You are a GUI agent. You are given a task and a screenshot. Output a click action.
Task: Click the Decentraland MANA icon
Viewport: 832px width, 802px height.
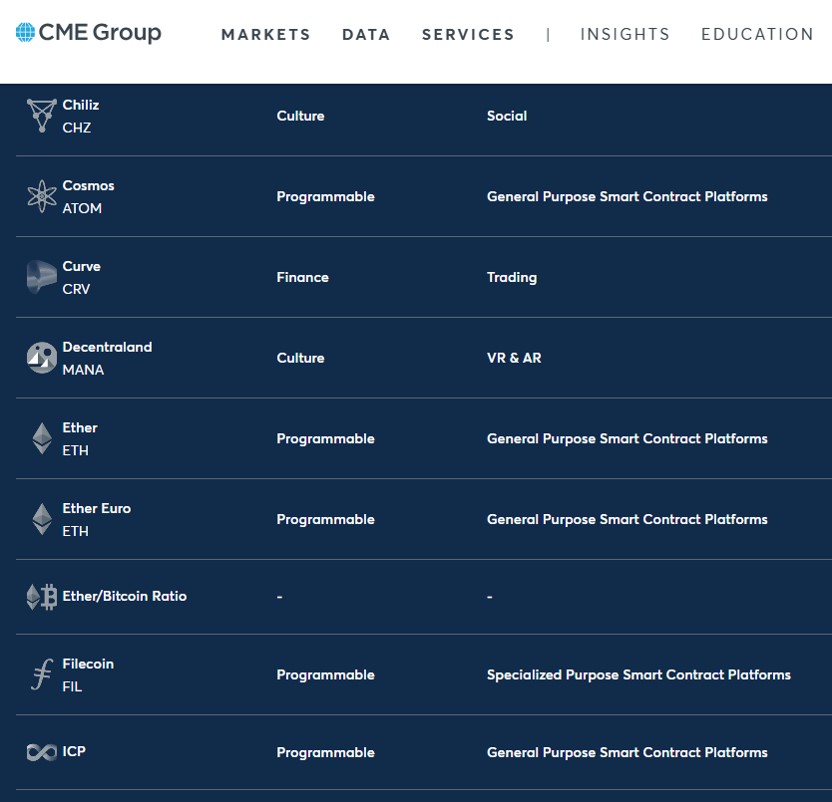(x=41, y=358)
